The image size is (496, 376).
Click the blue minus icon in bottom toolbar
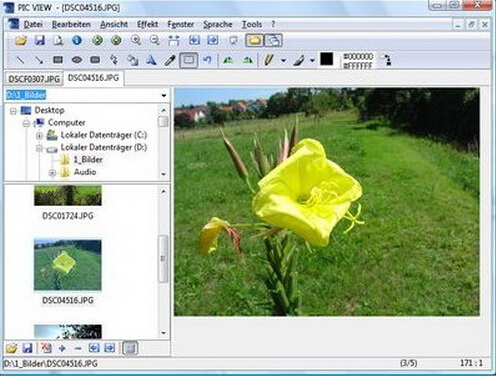click(x=78, y=348)
